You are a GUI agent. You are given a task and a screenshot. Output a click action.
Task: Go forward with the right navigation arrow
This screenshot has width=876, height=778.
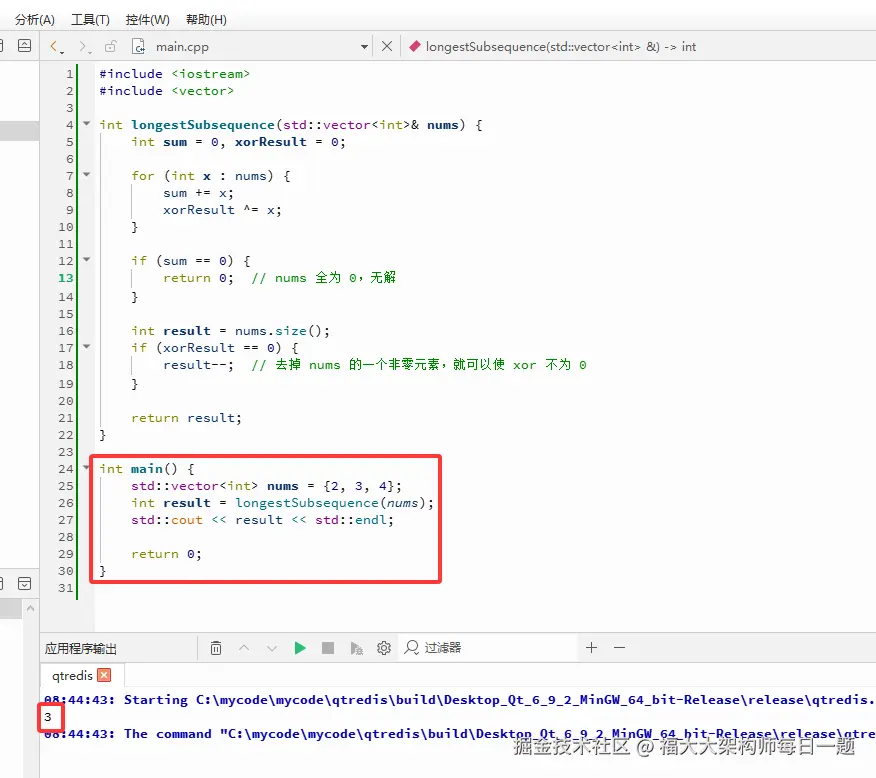point(83,46)
